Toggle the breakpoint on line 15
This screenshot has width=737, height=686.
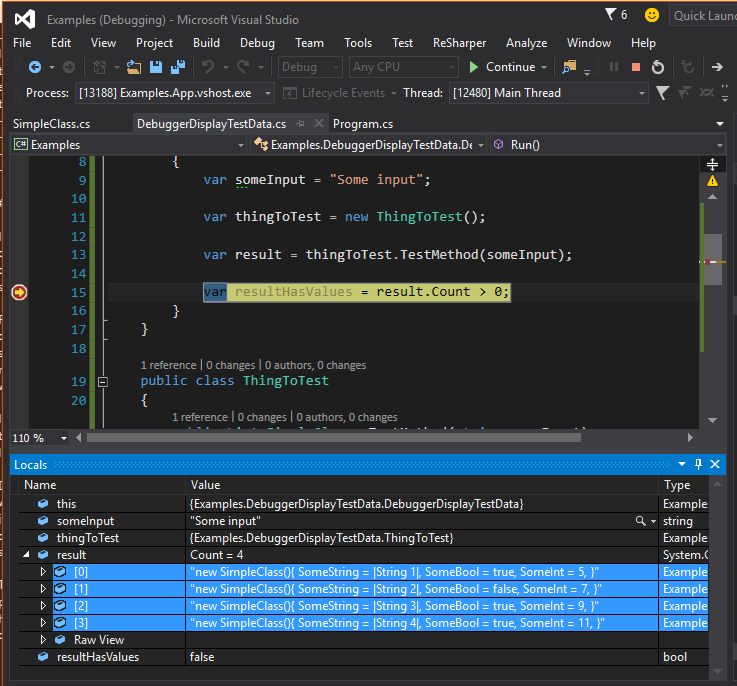click(18, 292)
